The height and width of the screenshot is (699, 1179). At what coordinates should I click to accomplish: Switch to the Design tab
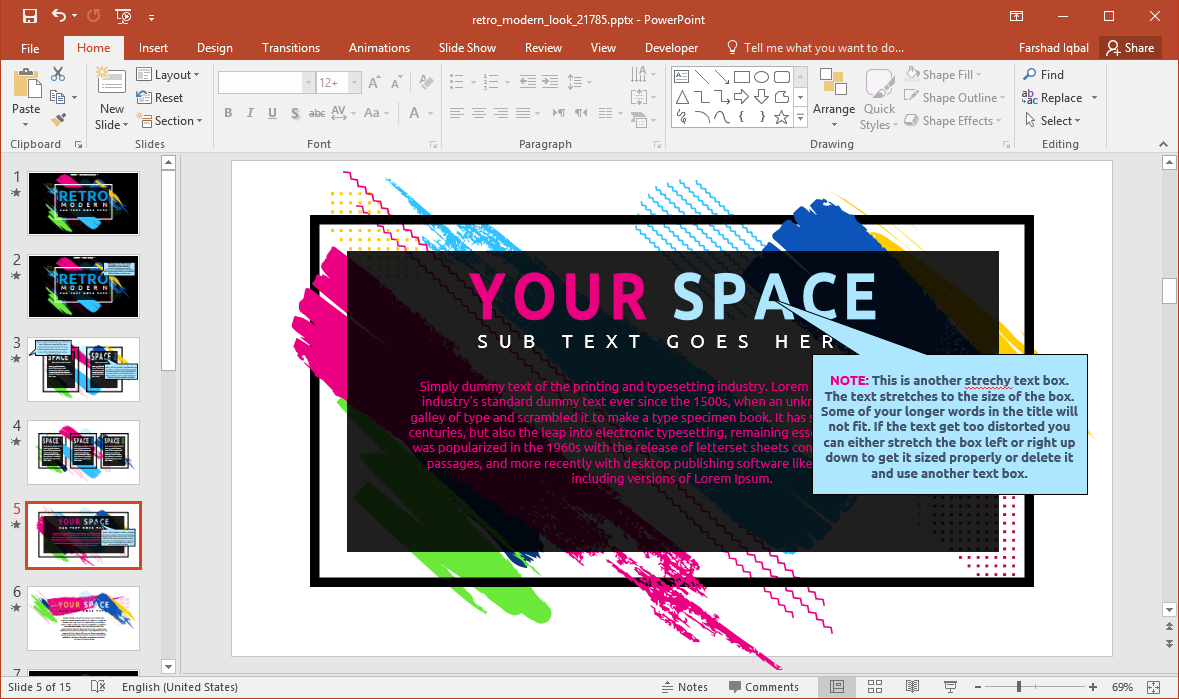coord(215,47)
